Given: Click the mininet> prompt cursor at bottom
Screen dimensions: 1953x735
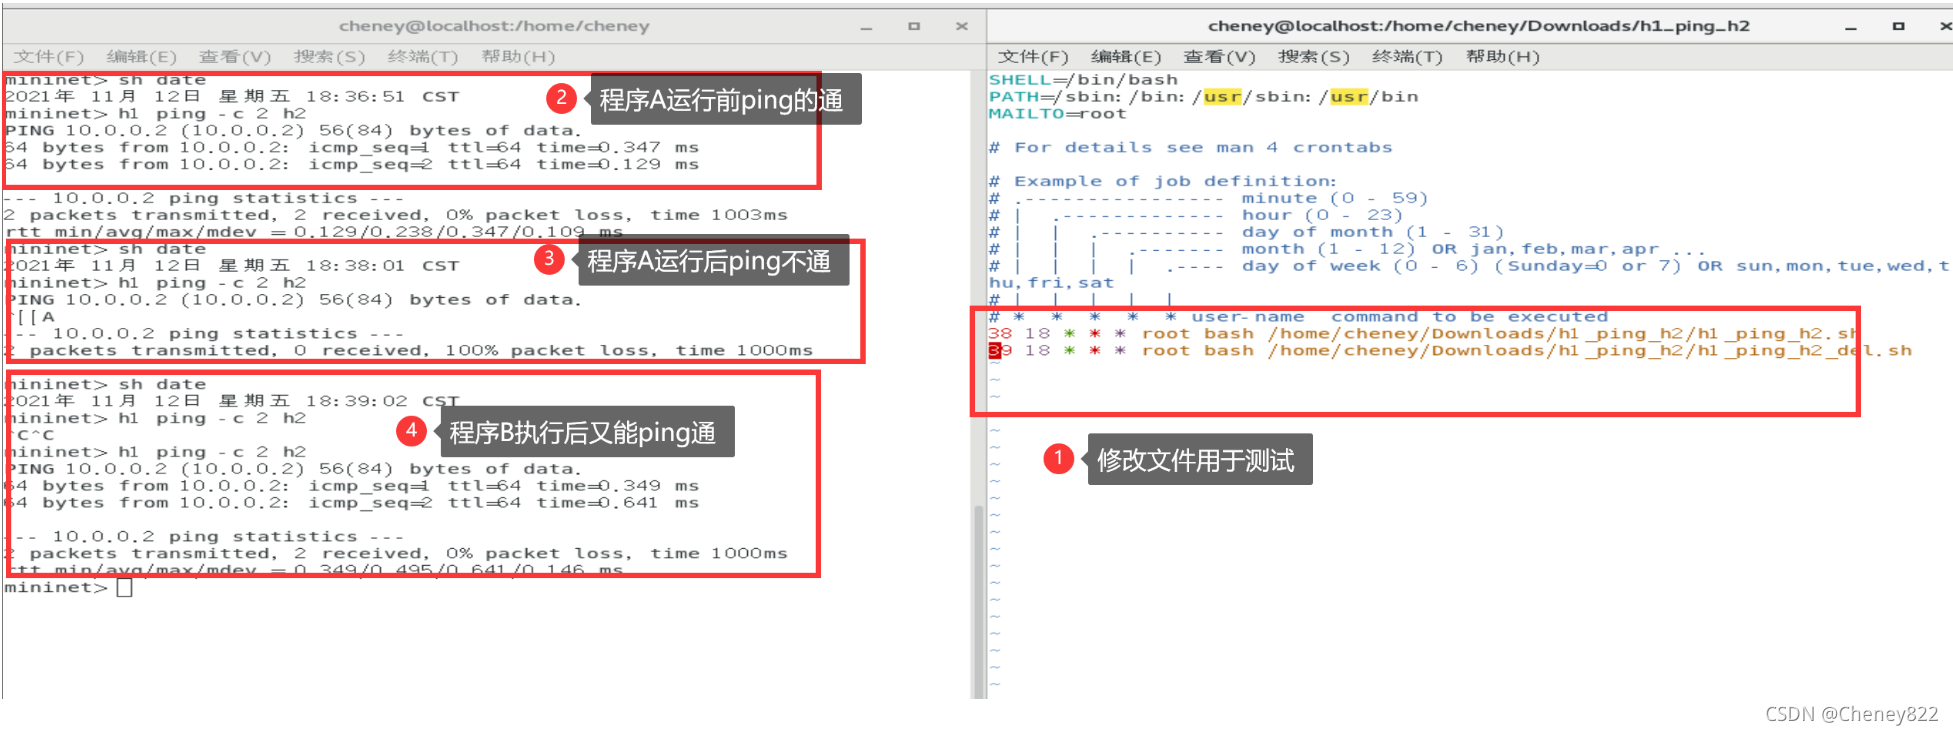Looking at the screenshot, I should pos(124,588).
